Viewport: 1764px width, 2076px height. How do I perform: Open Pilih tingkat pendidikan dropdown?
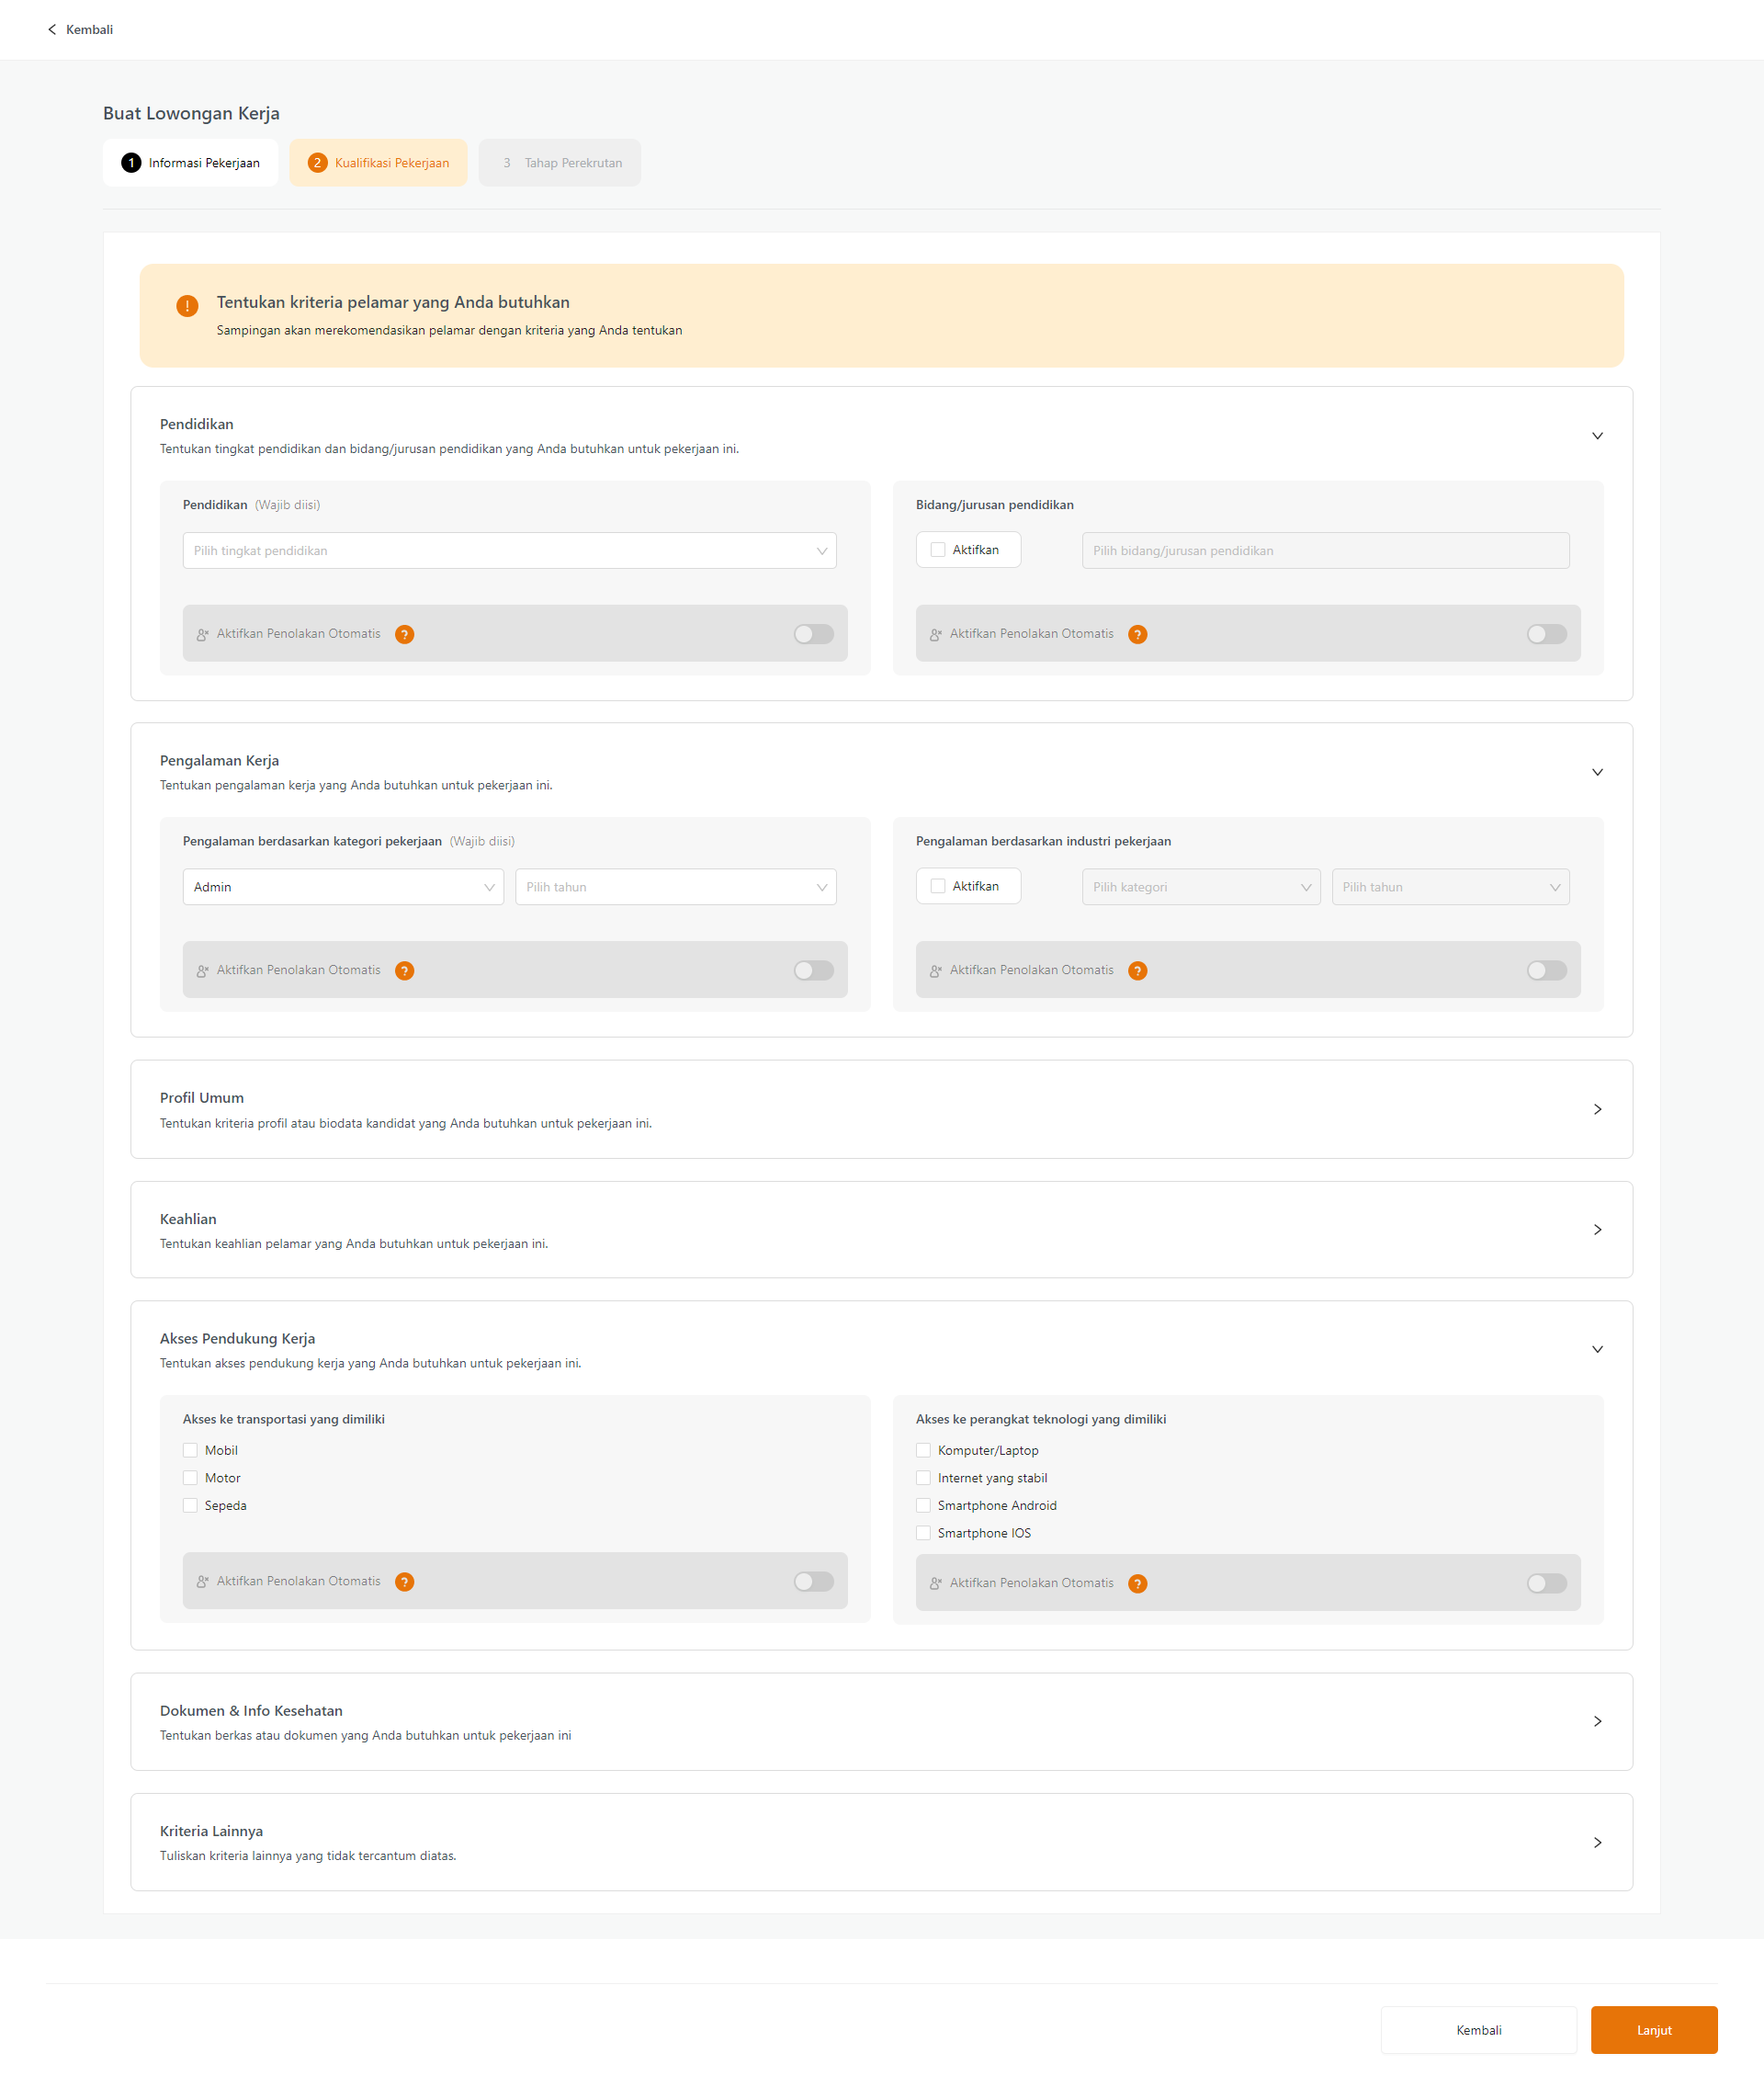tap(509, 551)
